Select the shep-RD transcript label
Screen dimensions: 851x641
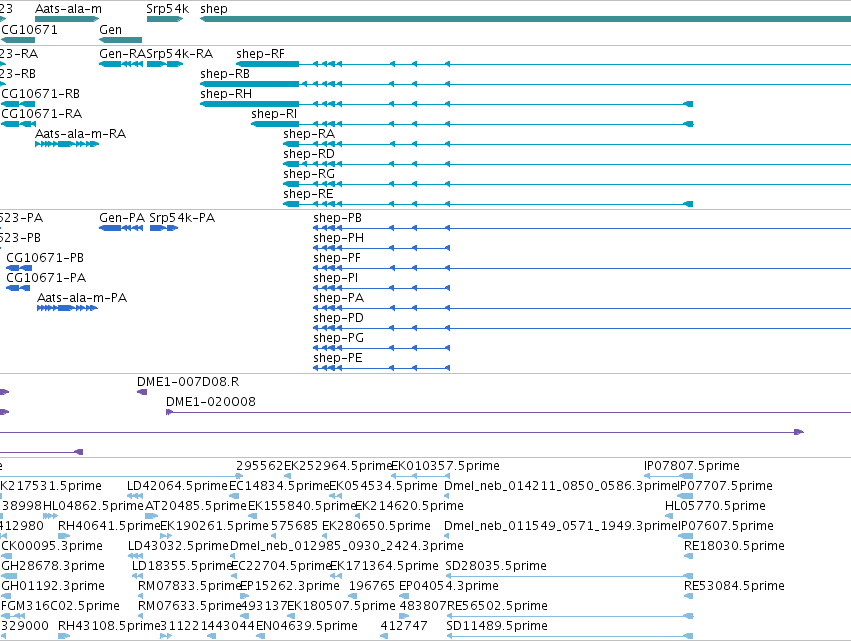point(309,154)
